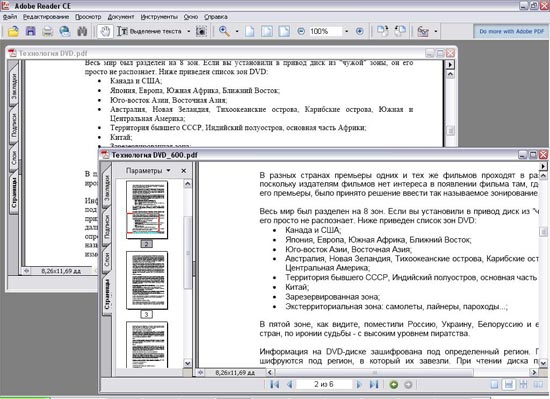Activate the Выделение текста text selection tool
The width and height of the screenshot is (550, 399).
[149, 32]
